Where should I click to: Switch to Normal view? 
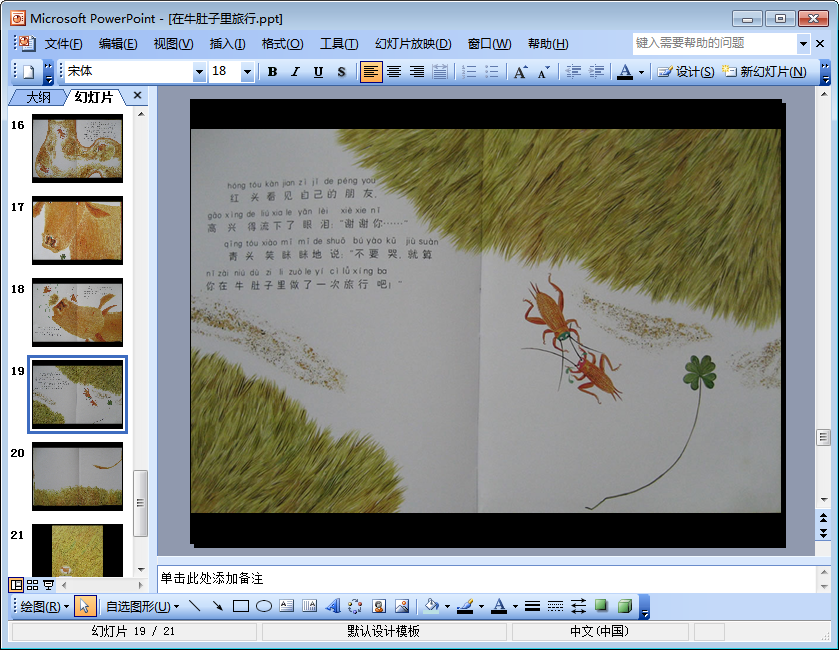coord(17,585)
